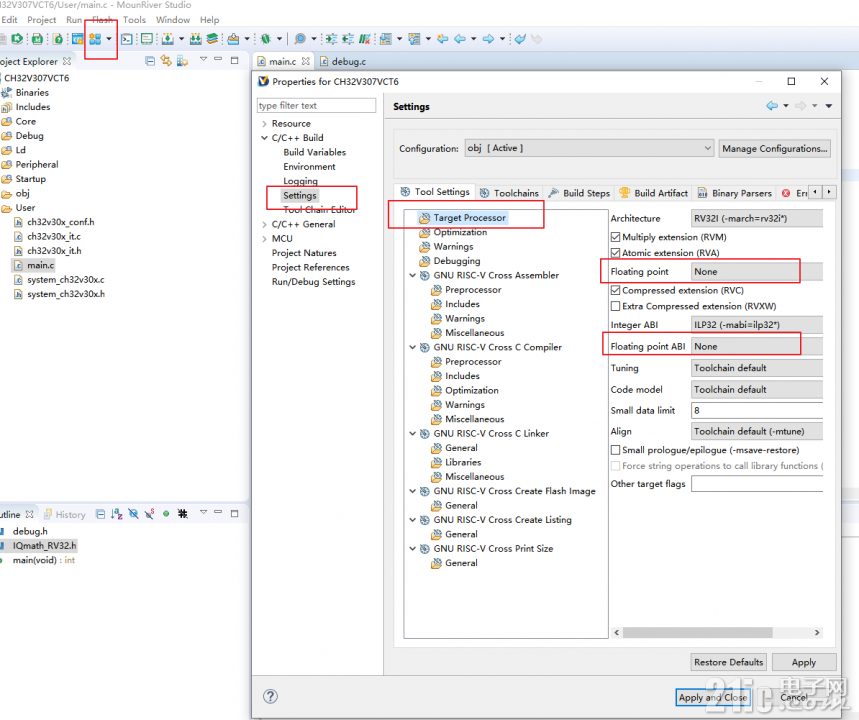This screenshot has width=859, height=720.
Task: Collapse all in Project Explorer toolbar
Action: (x=150, y=61)
